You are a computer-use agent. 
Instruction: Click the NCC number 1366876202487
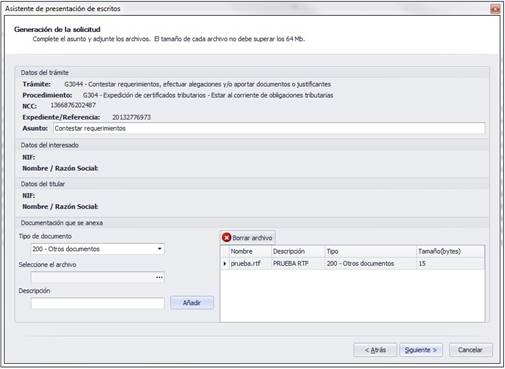[73, 105]
